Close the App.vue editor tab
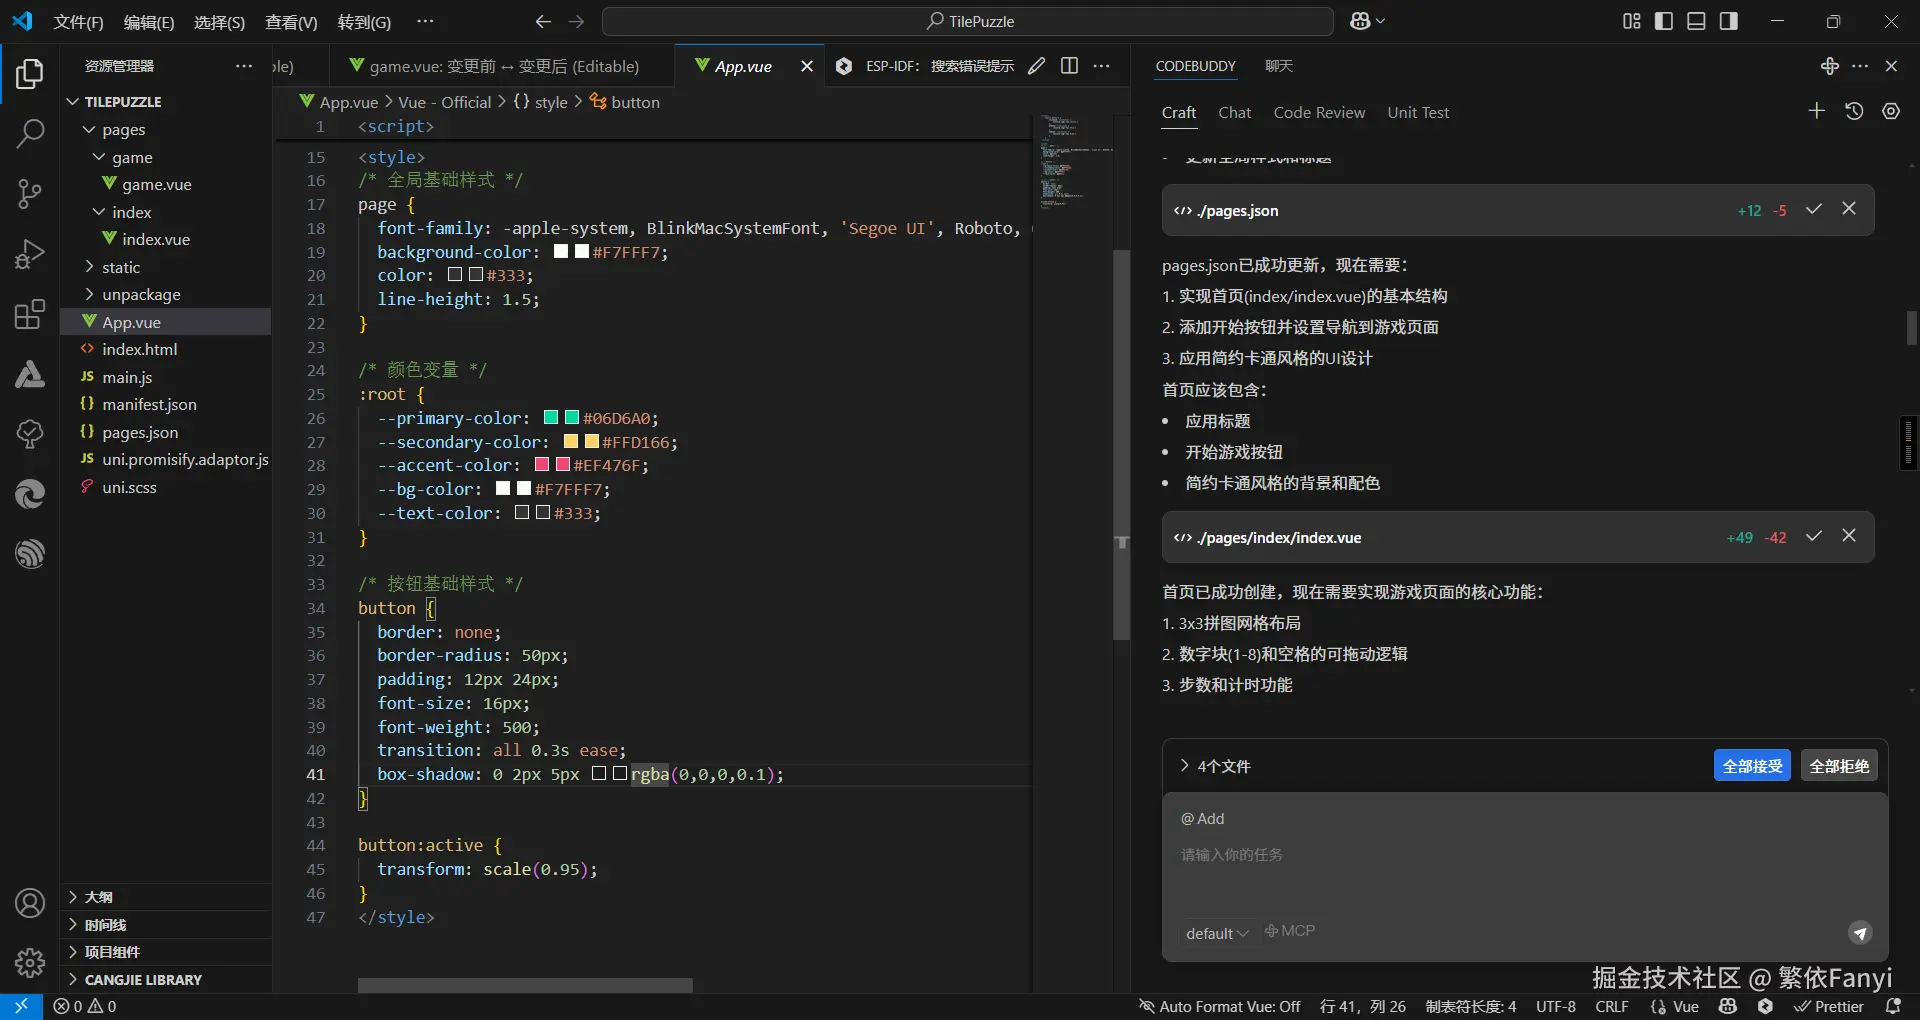Image resolution: width=1920 pixels, height=1020 pixels. 807,66
